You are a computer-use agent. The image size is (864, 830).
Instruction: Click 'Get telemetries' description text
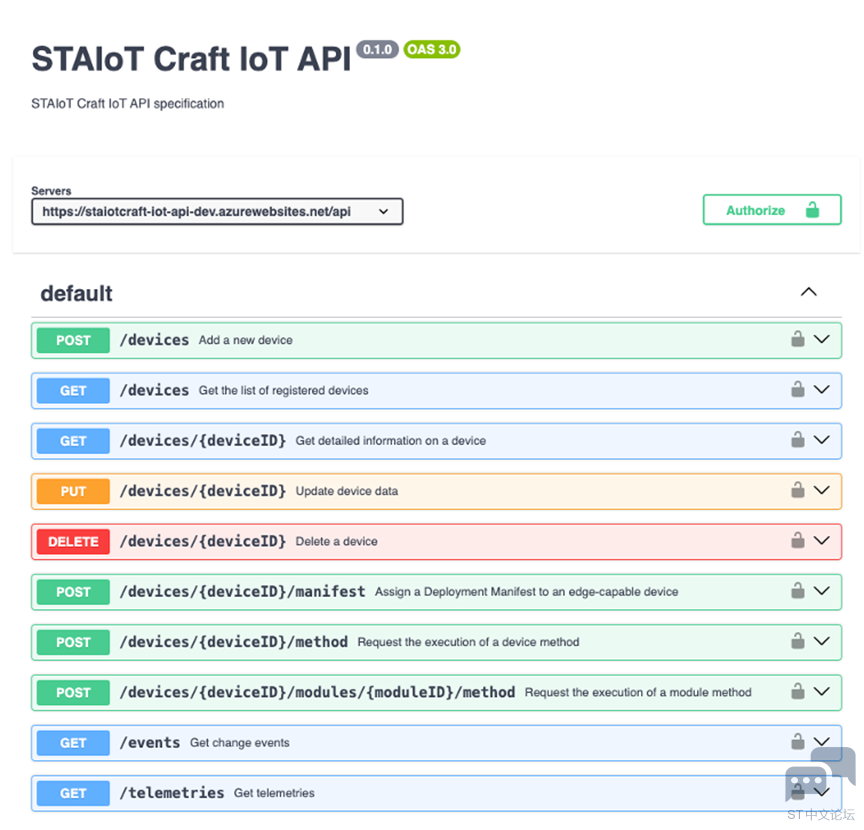[274, 793]
